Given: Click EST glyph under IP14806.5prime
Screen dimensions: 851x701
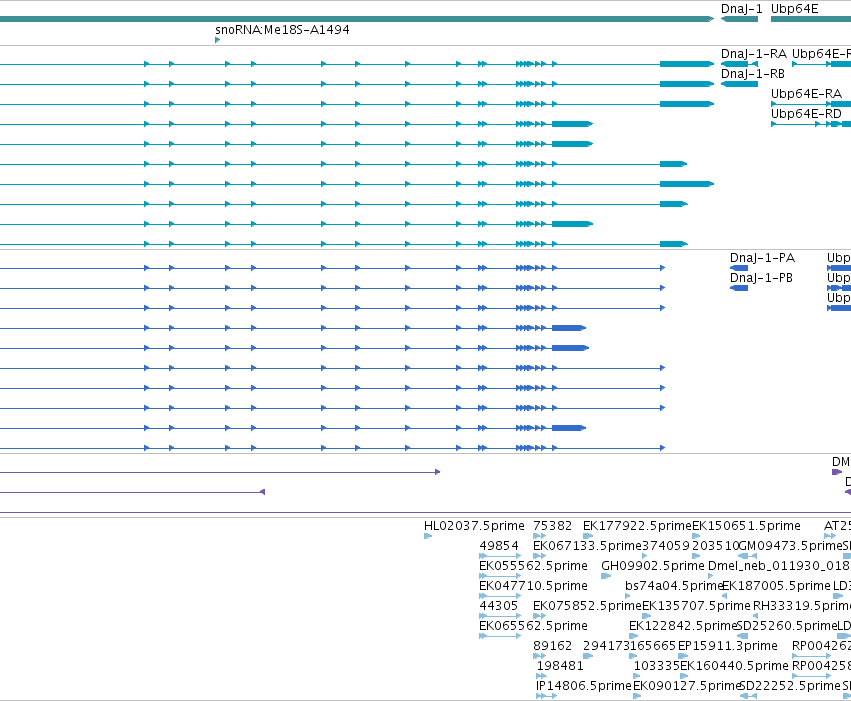Looking at the screenshot, I should click(547, 696).
